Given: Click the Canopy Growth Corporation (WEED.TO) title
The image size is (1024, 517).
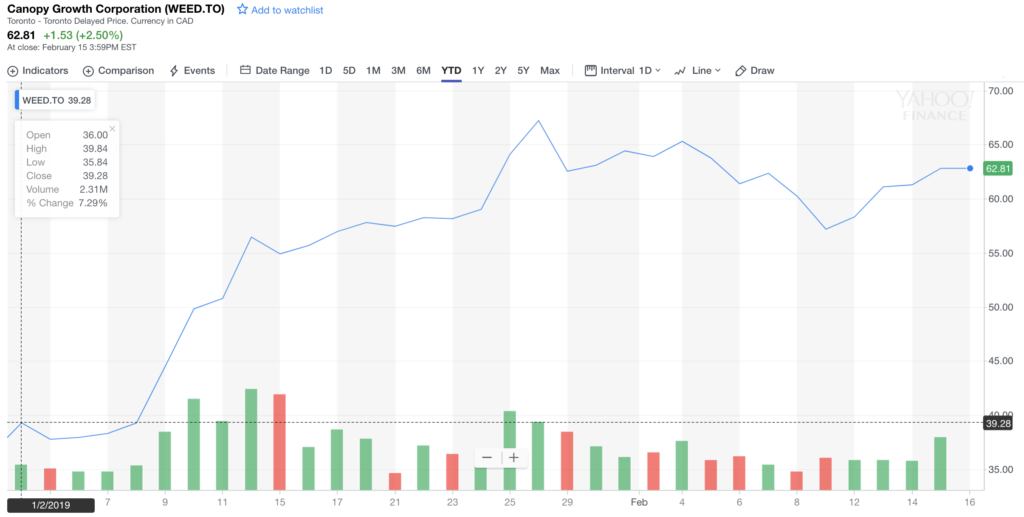Looking at the screenshot, I should click(x=116, y=10).
